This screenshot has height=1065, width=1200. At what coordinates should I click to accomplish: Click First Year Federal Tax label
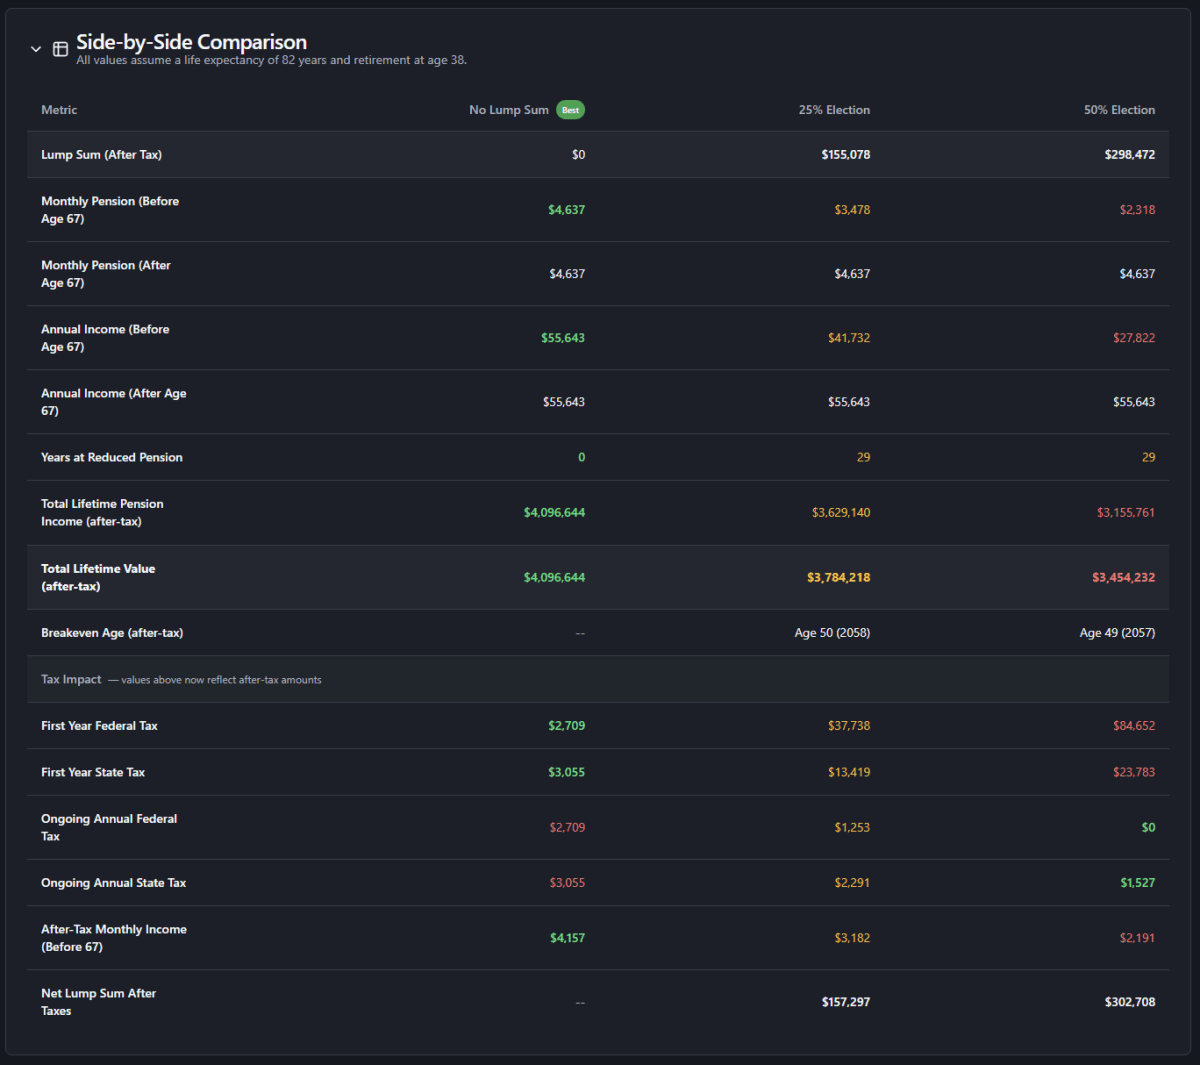[99, 726]
